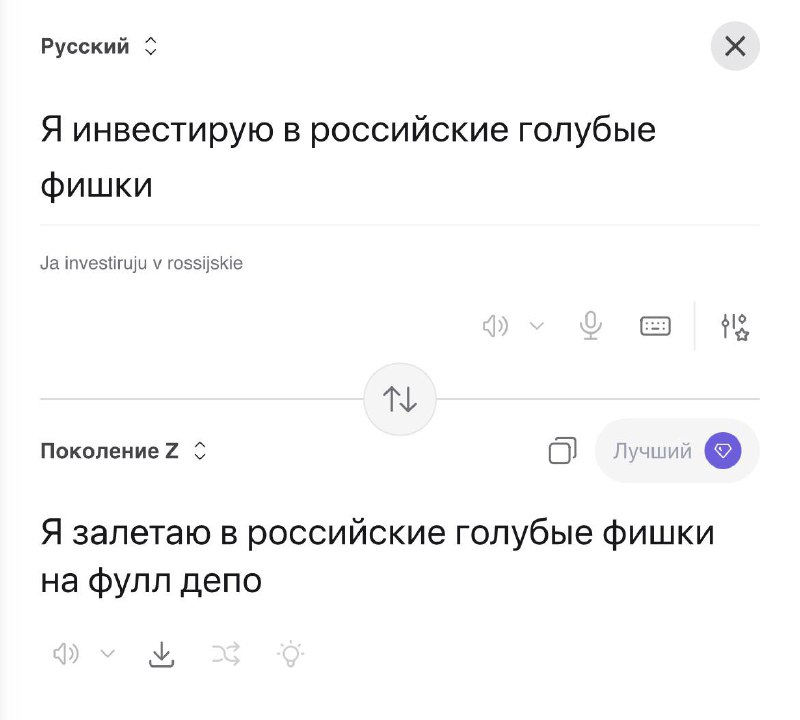Screen dimensions: 800x720
Task: Open voice and settings panel via sliders icon
Action: tap(733, 325)
